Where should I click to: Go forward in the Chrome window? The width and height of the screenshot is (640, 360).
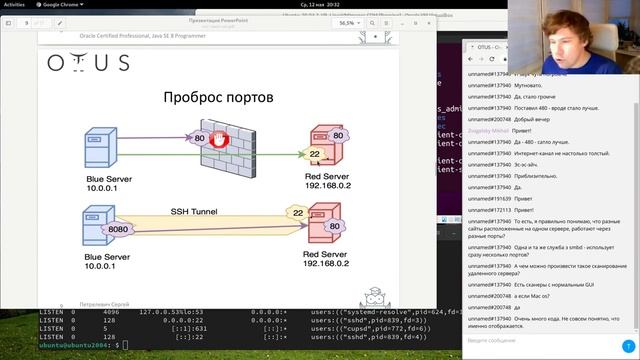click(x=481, y=59)
